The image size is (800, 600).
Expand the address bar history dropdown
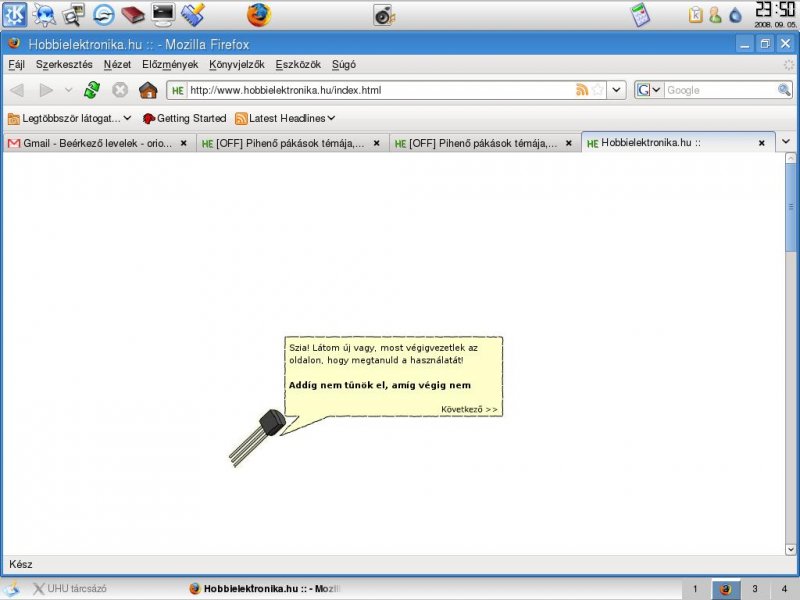click(x=616, y=90)
